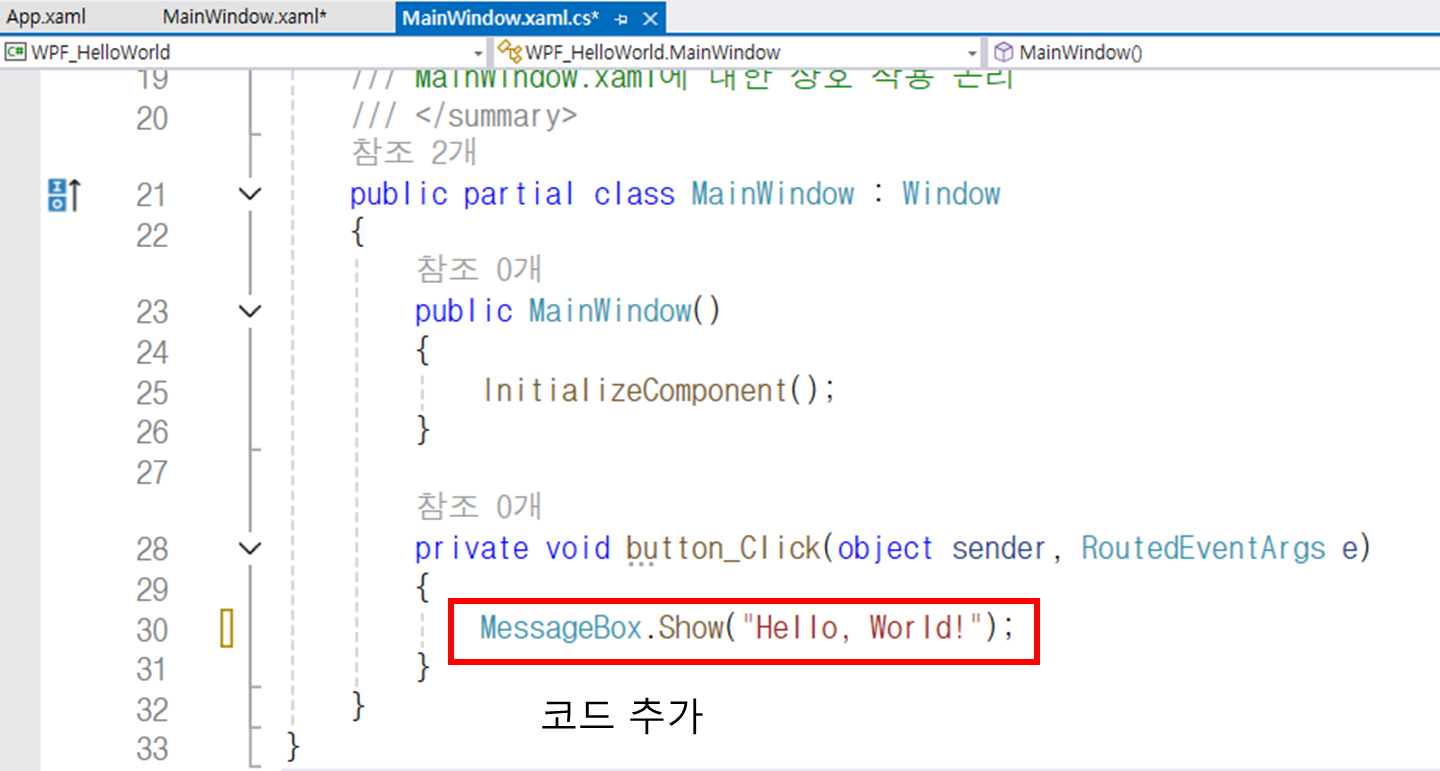Click line number 33 in the gutter
This screenshot has height=771, width=1440.
pos(152,748)
